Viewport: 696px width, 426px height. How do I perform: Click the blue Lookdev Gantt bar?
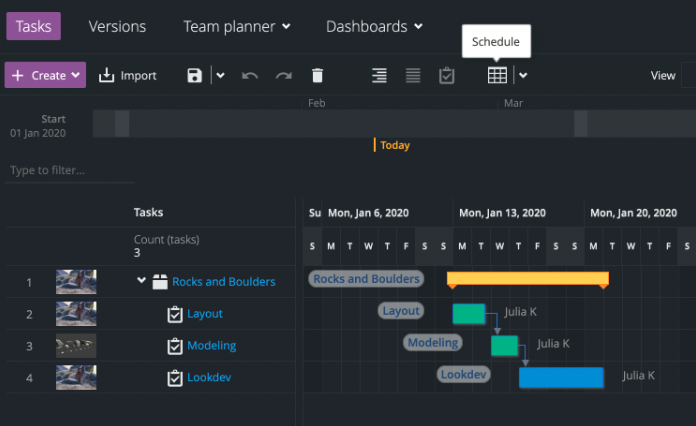[x=561, y=377]
